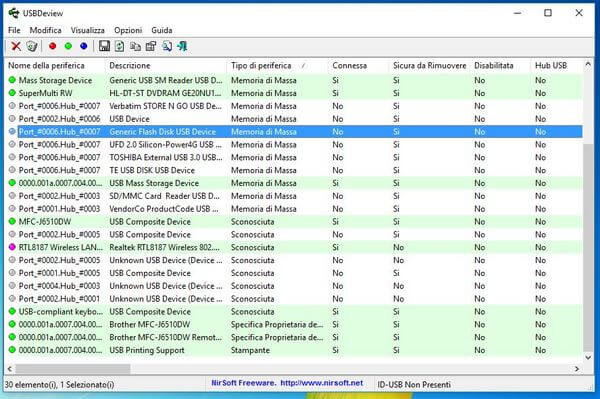Select the 'Port_#0002.Hub_#0001' device name
Image resolution: width=600 pixels, height=399 pixels.
click(59, 298)
